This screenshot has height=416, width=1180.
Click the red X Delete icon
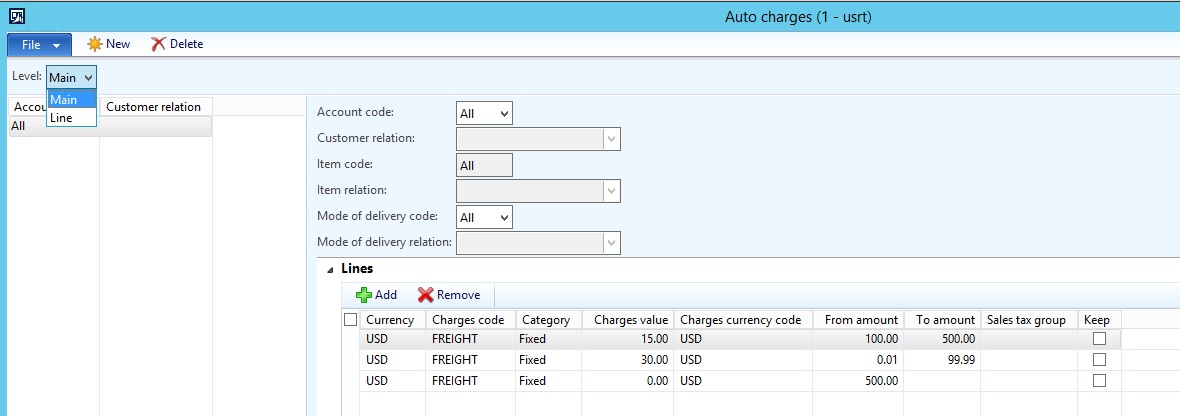[x=158, y=44]
